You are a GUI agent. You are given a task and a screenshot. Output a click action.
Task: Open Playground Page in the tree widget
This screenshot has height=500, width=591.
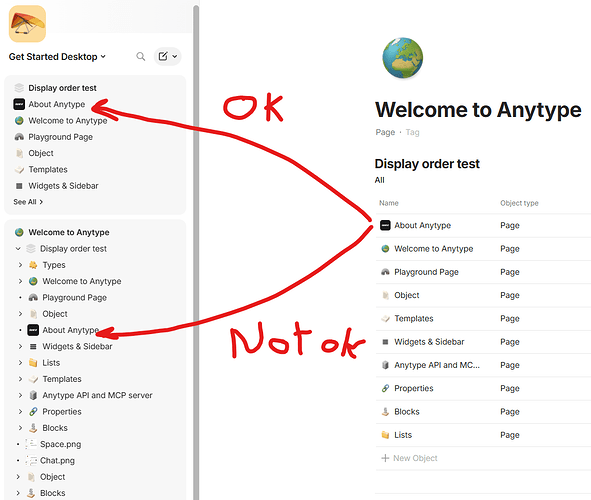74,298
